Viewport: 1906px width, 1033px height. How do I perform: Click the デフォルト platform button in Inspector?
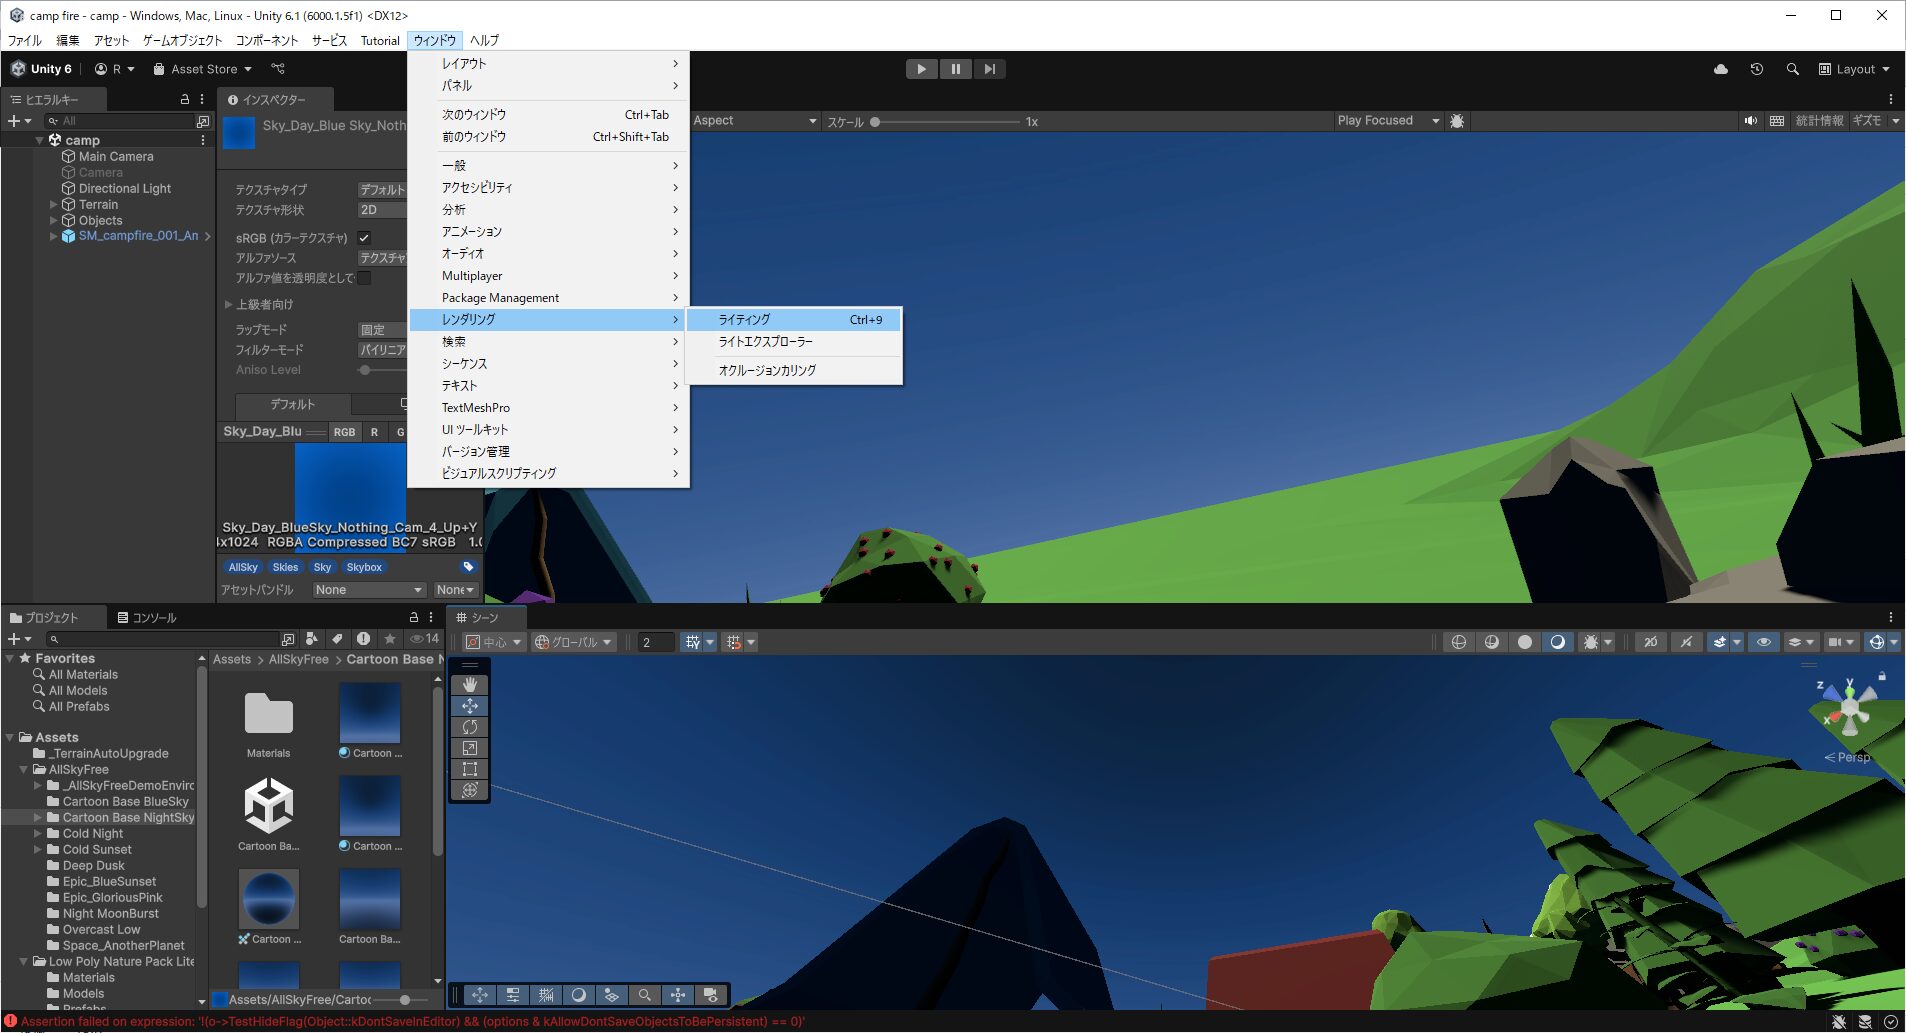(292, 404)
